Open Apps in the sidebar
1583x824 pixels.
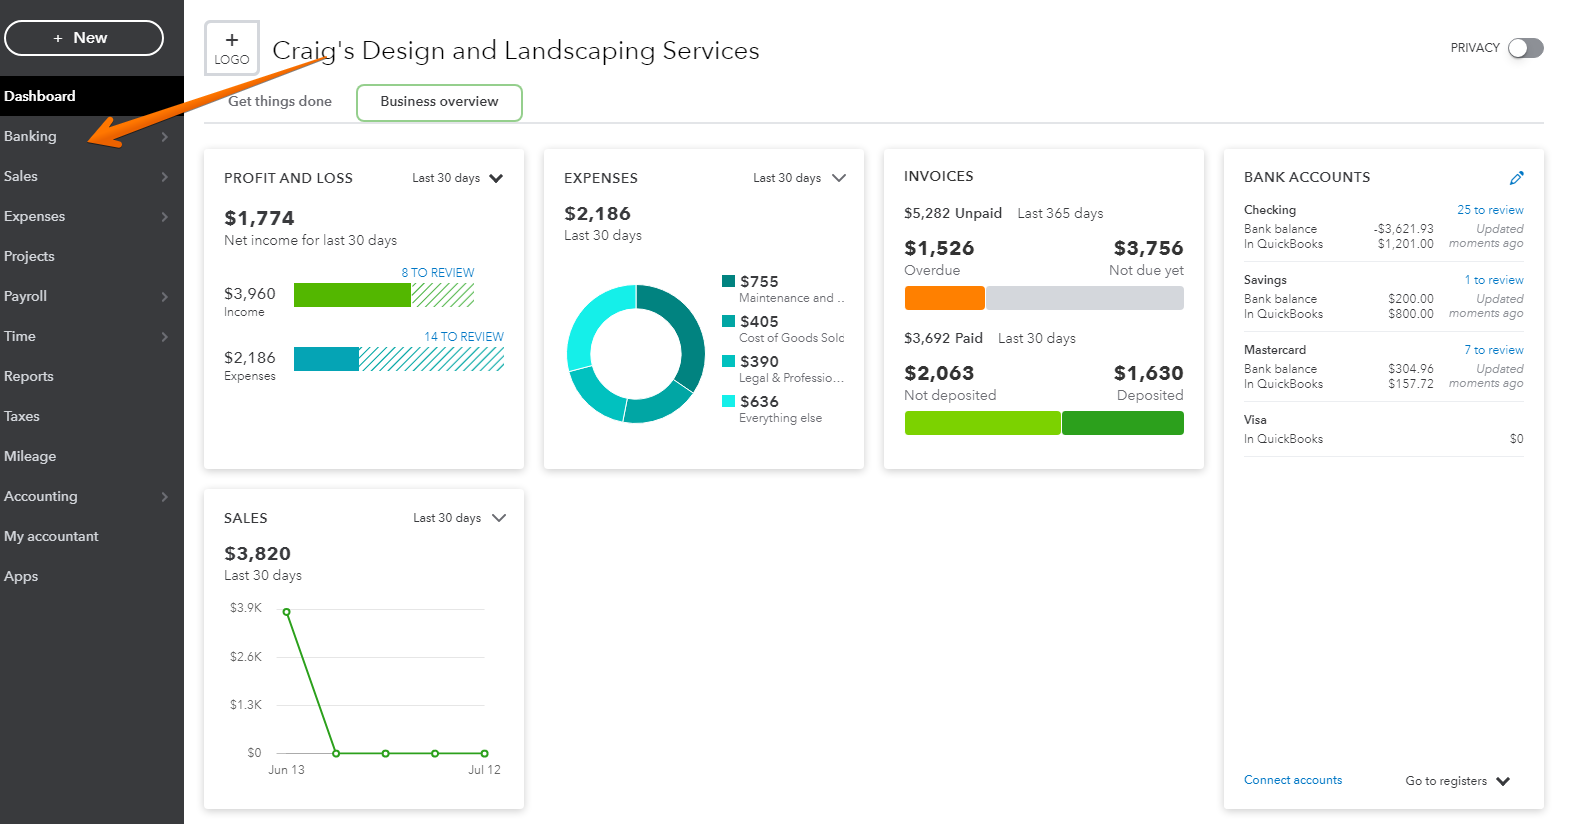(92, 576)
